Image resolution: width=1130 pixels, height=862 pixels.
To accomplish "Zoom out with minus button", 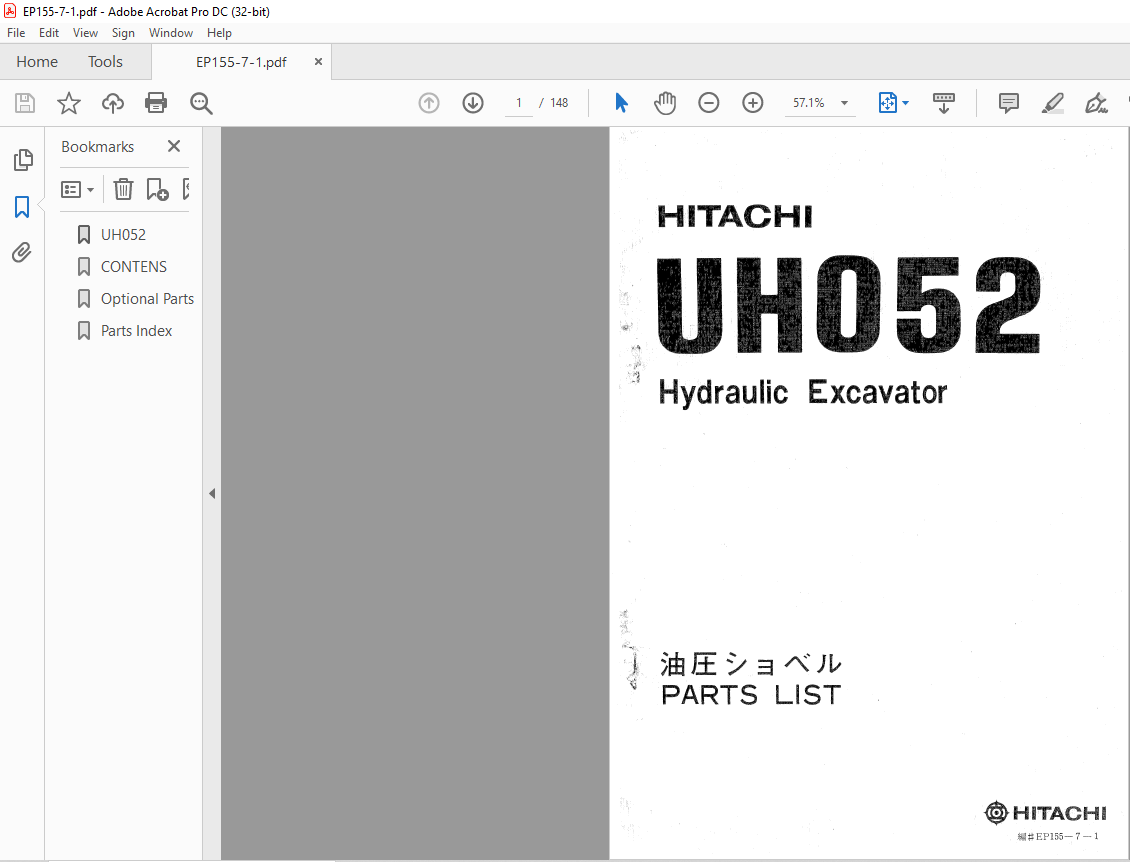I will (x=708, y=103).
